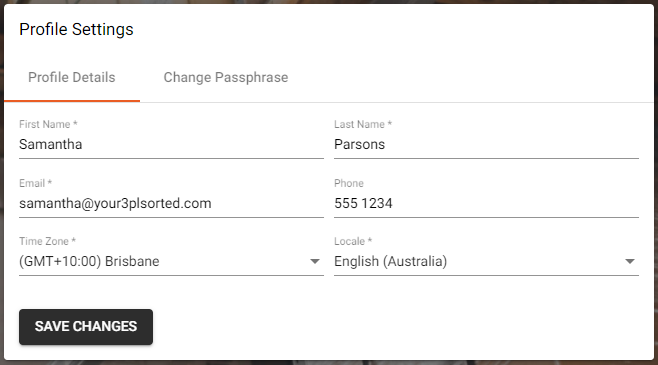Click the Phone field showing 555 1234
Screen dimensions: 658x365
click(486, 203)
